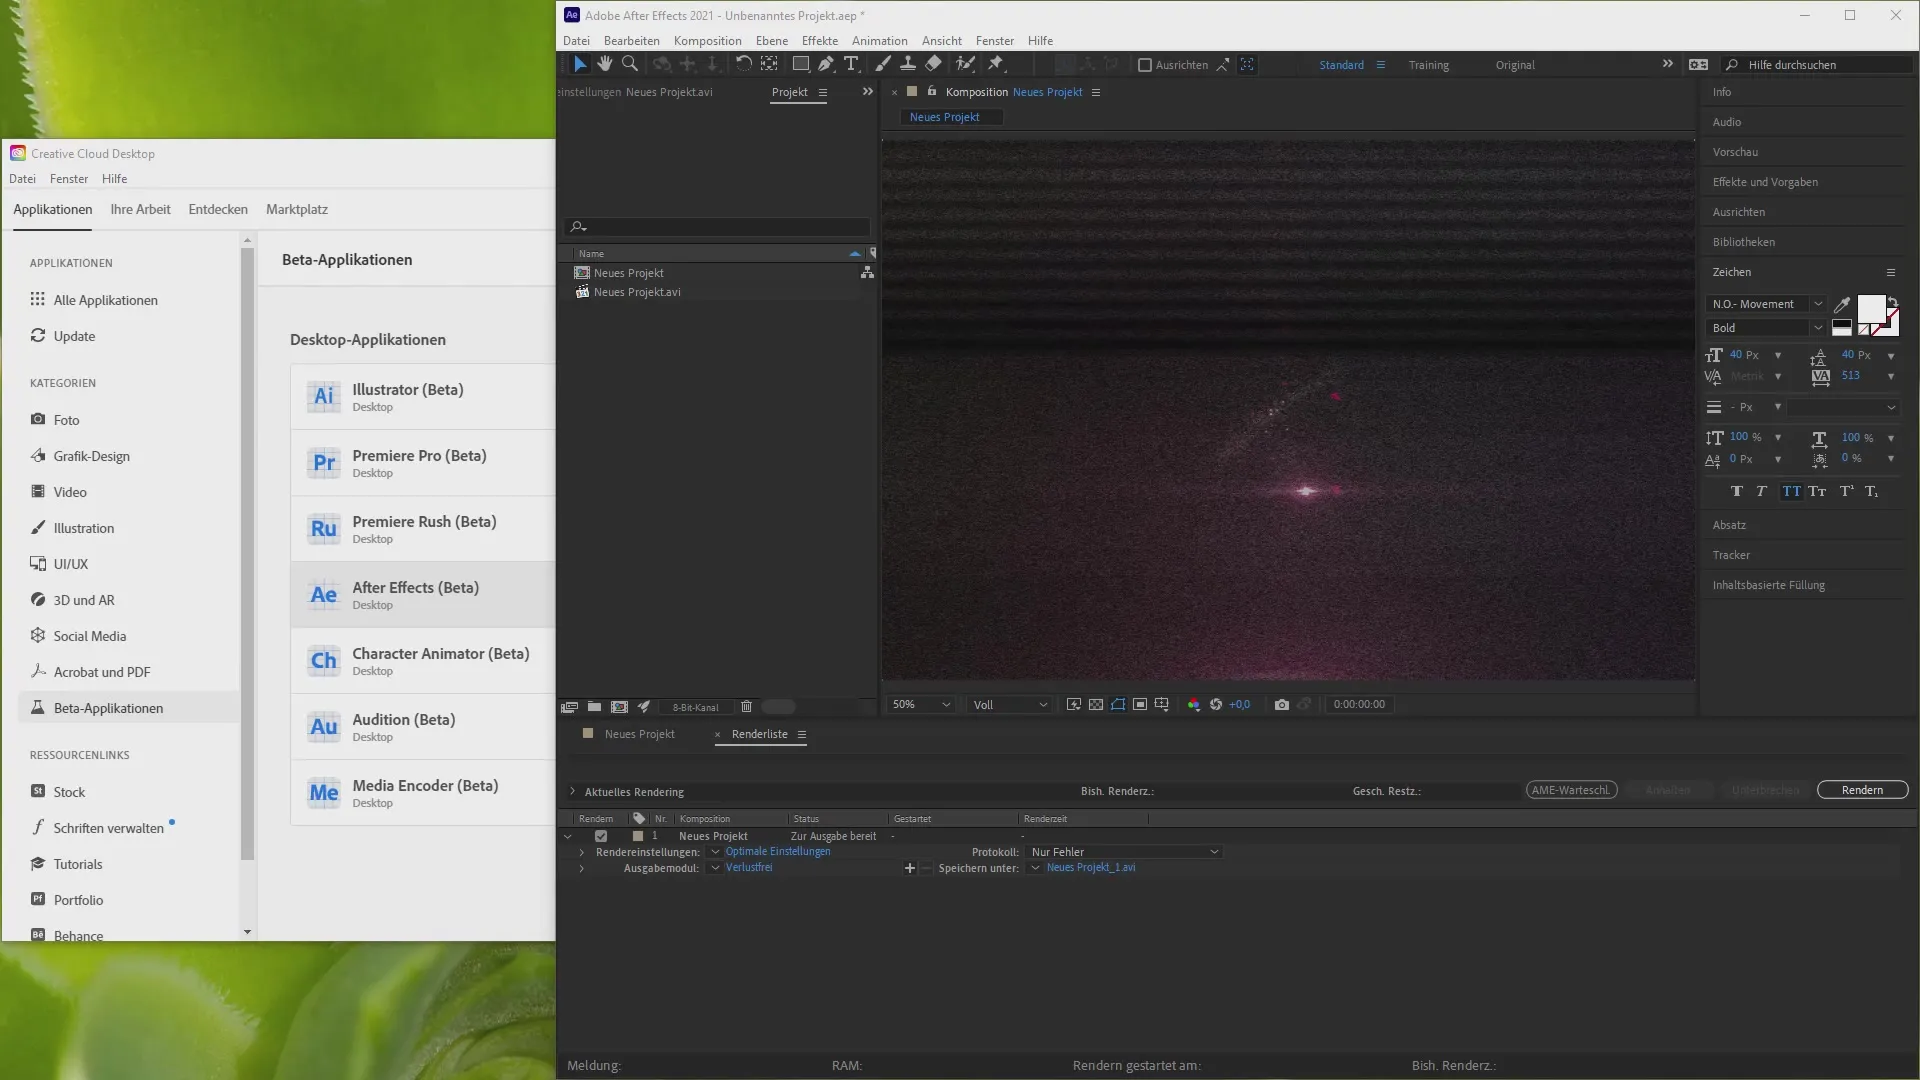Select the Puppet Pin tool

coord(996,64)
